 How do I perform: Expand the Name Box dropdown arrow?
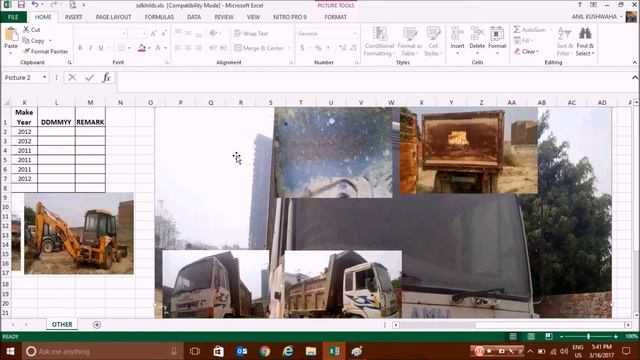click(44, 77)
